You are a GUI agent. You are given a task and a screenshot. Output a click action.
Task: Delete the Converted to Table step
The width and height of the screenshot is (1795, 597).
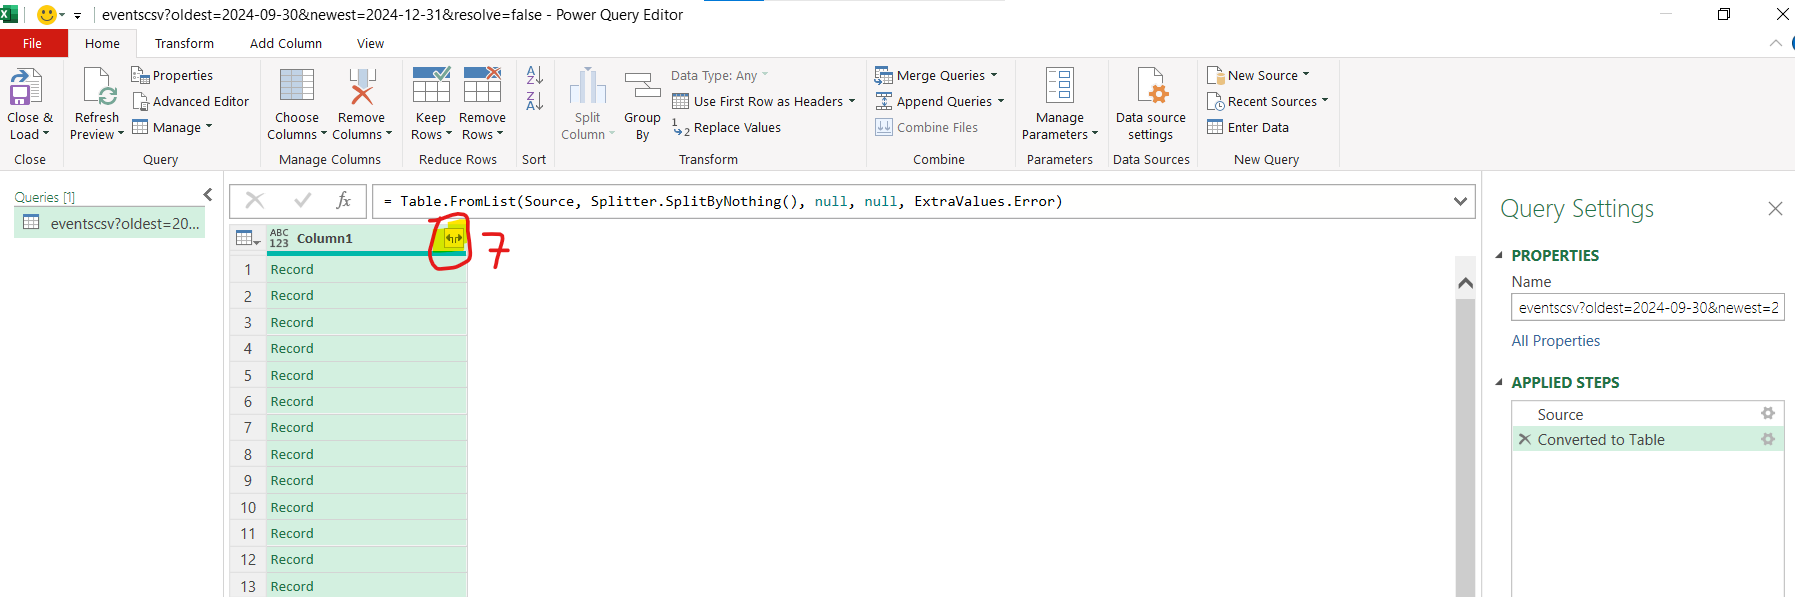(x=1524, y=439)
